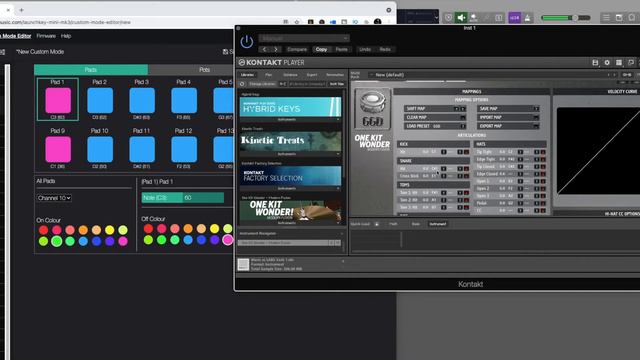Image resolution: width=640 pixels, height=360 pixels.
Task: Click the list view icon in DAW toolbar
Action: pyautogui.click(x=606, y=18)
